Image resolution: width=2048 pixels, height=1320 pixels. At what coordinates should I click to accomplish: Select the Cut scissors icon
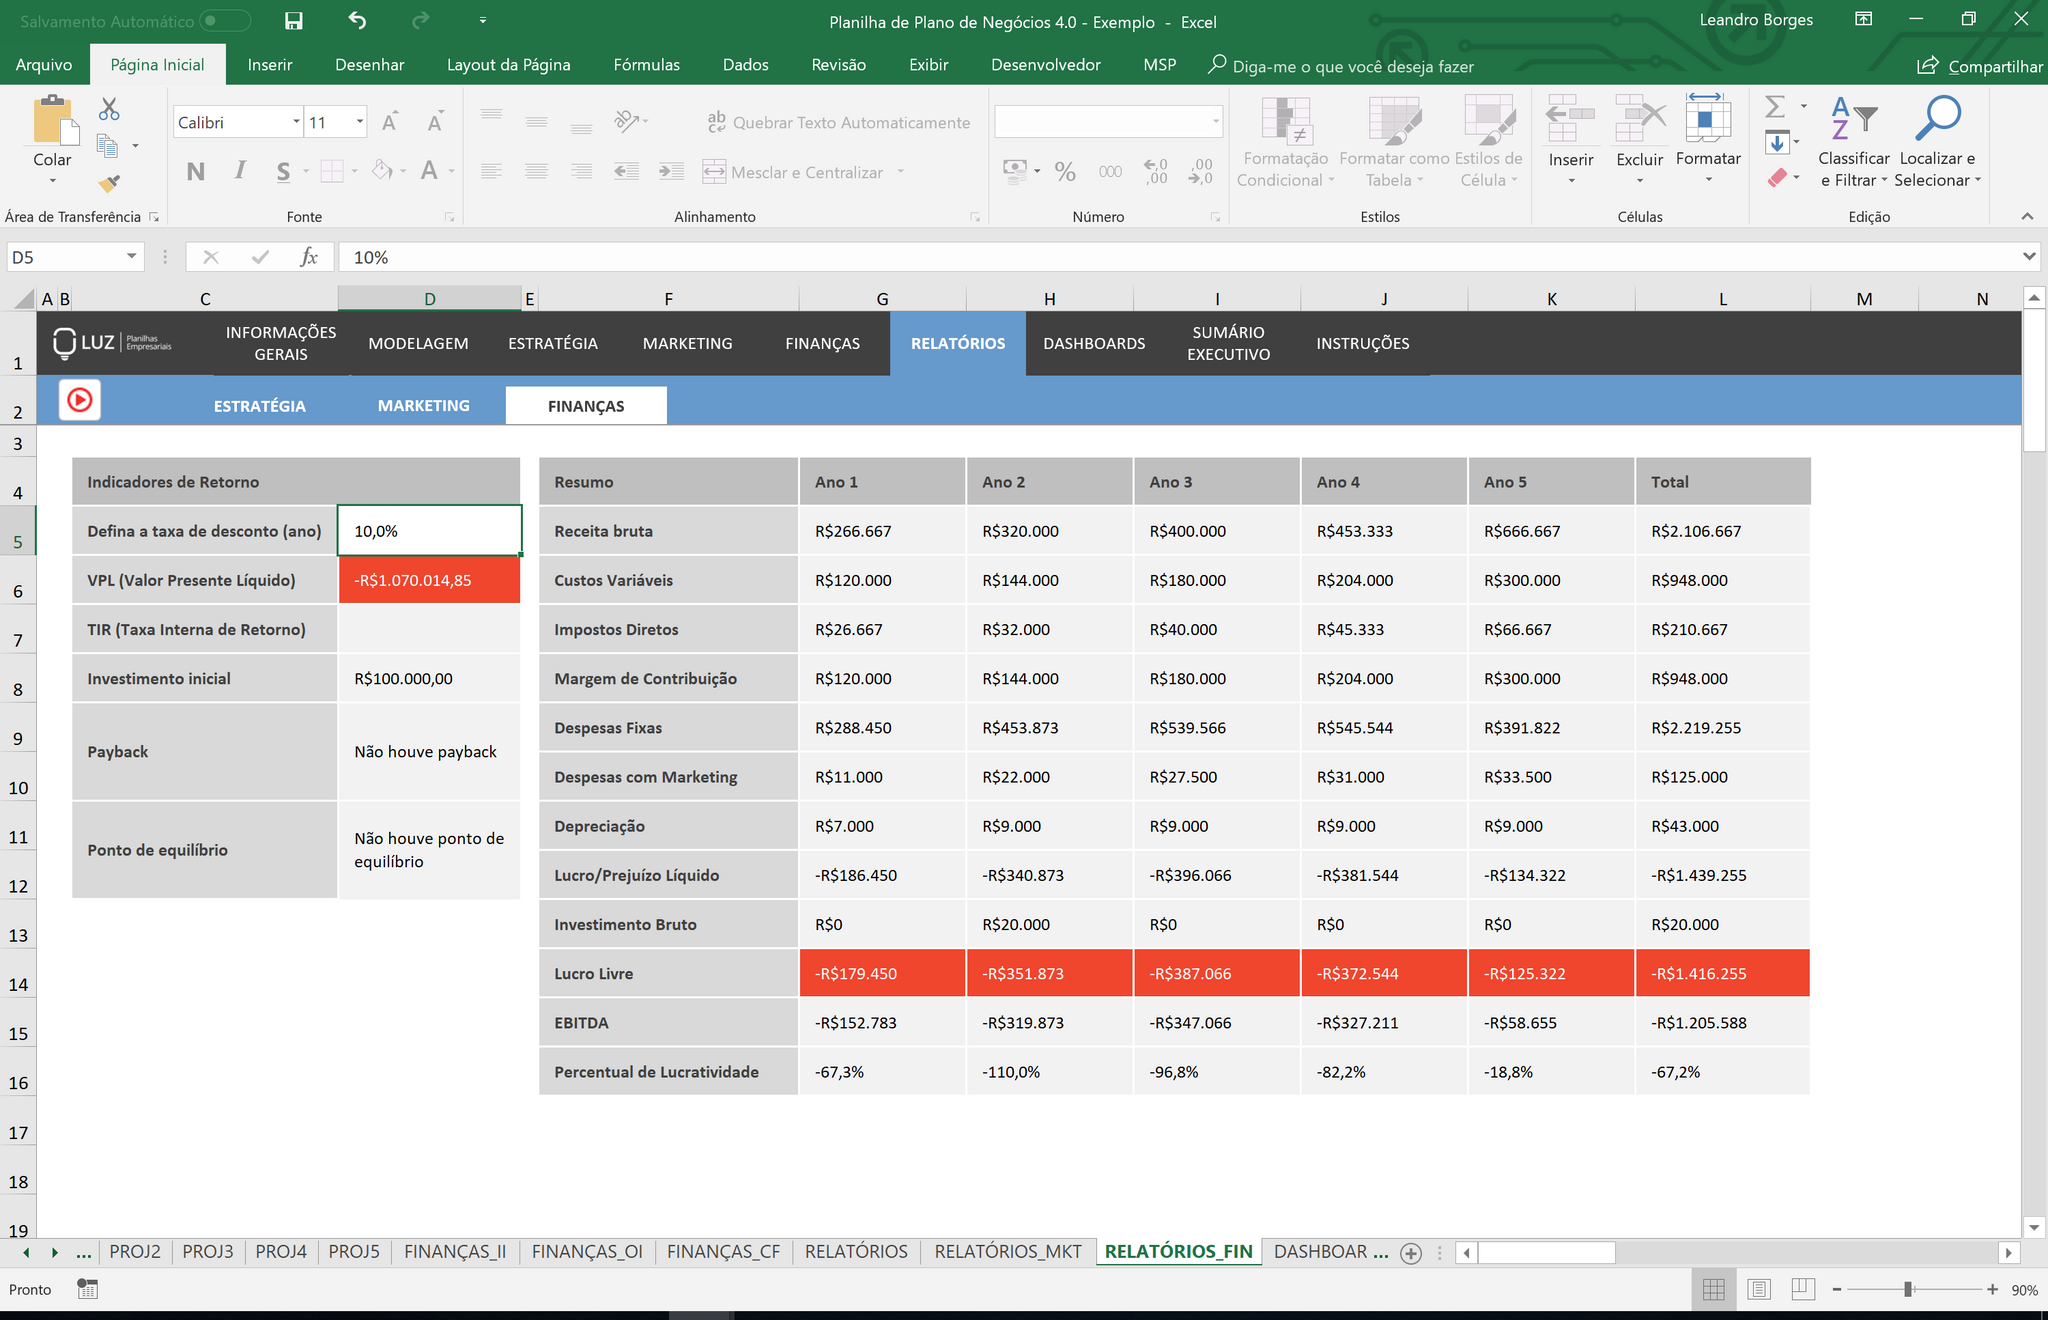point(109,109)
